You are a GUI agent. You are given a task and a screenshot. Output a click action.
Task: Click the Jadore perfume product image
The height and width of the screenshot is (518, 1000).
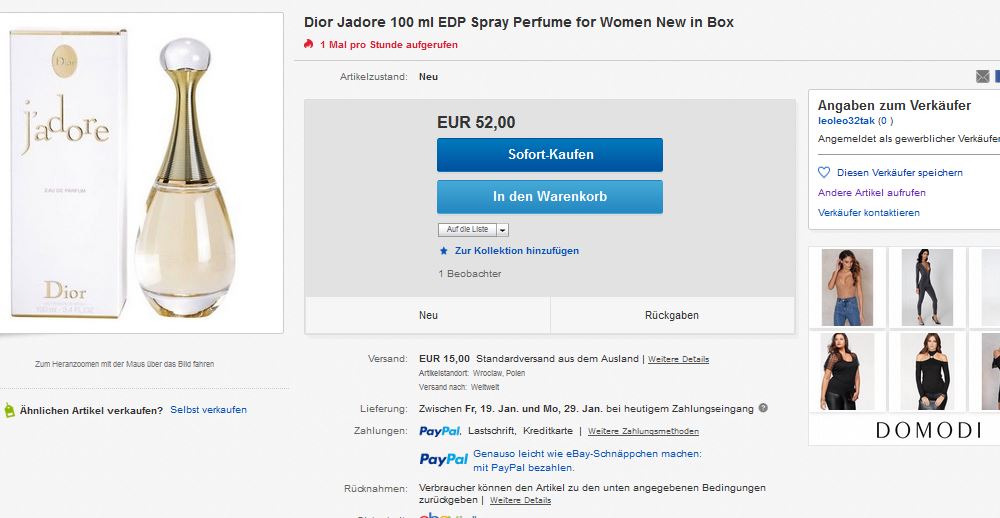[141, 173]
